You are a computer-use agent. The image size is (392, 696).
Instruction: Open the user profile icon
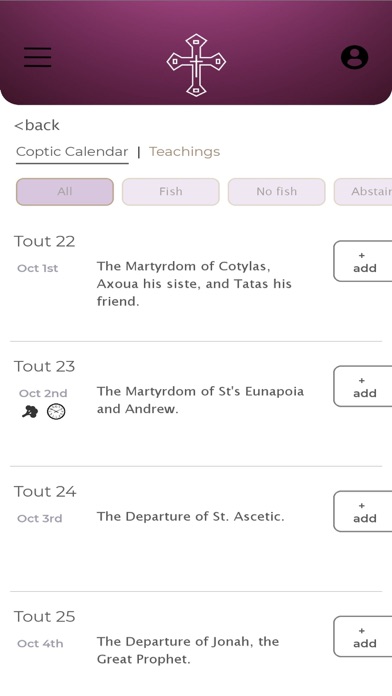coord(354,57)
